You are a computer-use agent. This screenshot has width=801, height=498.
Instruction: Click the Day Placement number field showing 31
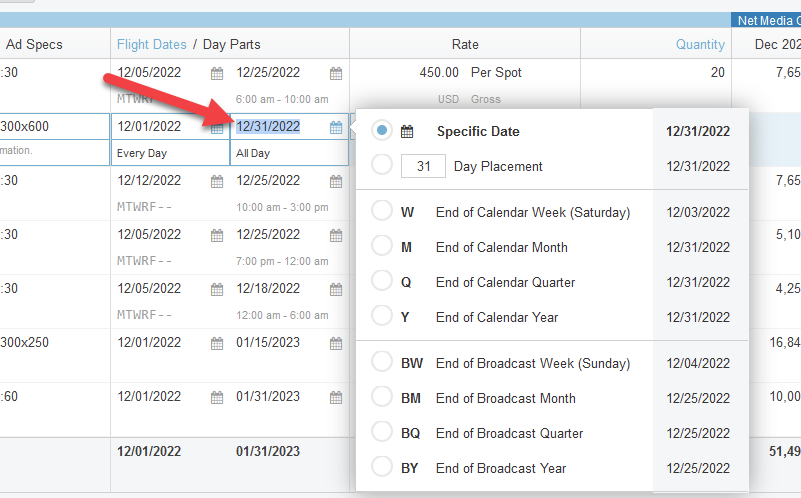[423, 166]
